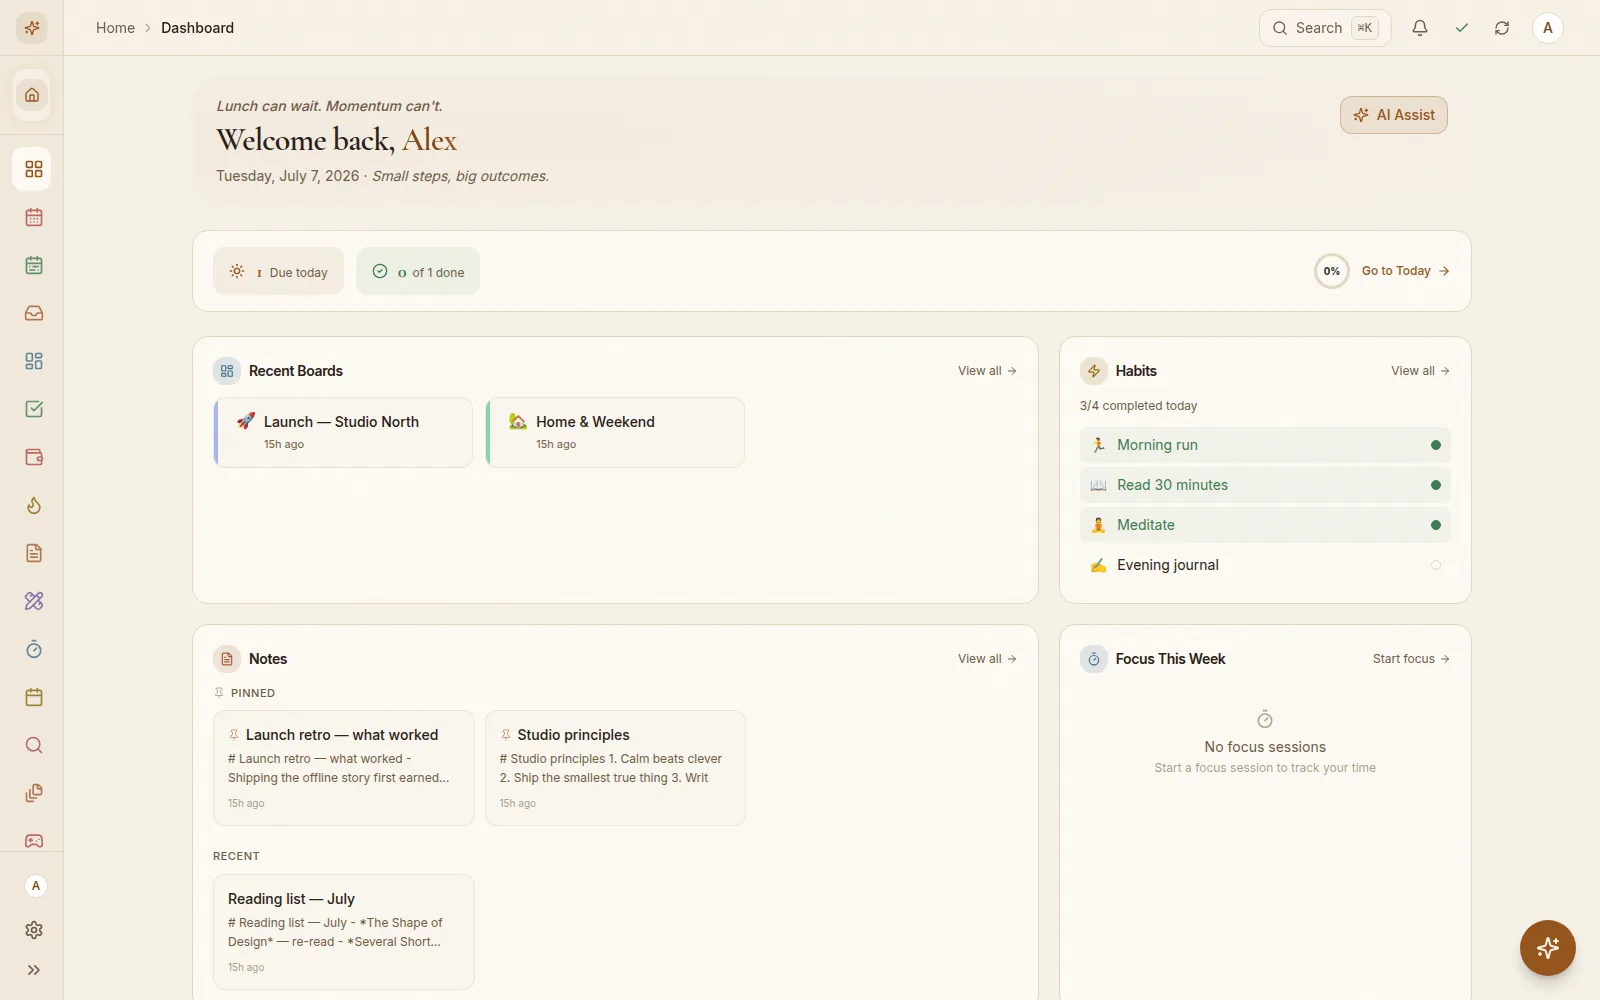1600x1000 pixels.
Task: Open the purple pencil-ruler icon in sidebar
Action: point(34,601)
